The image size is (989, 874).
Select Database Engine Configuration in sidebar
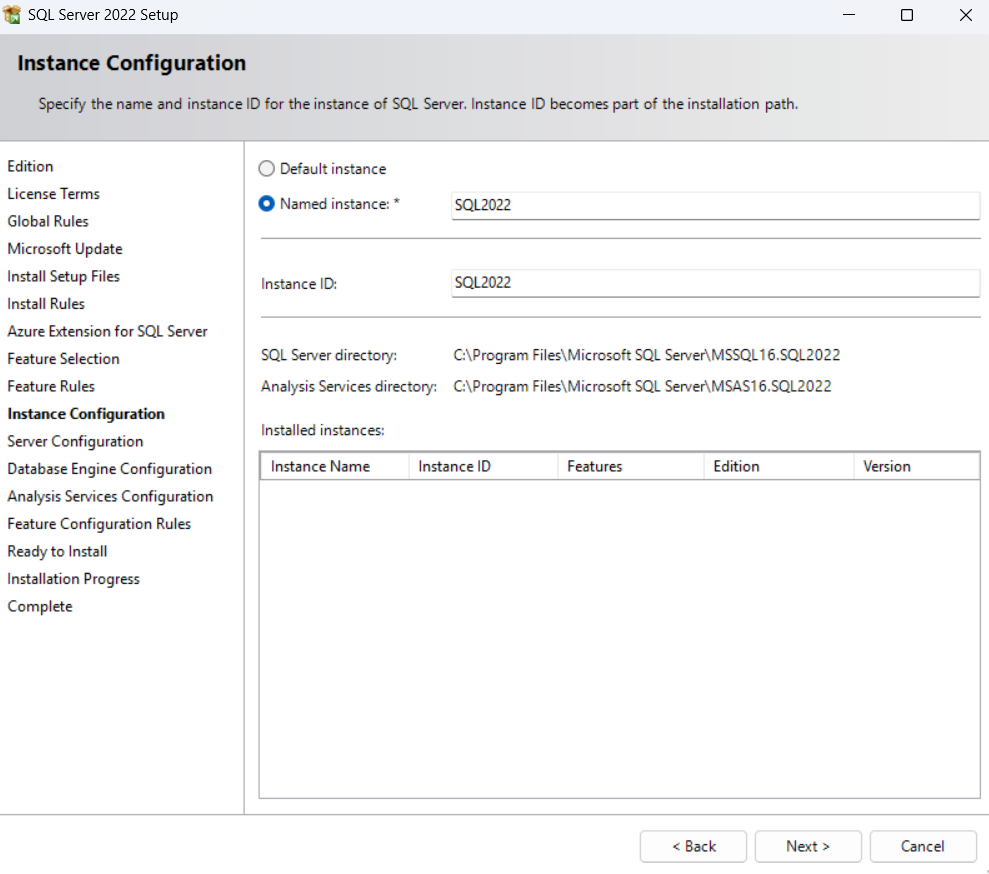click(109, 469)
